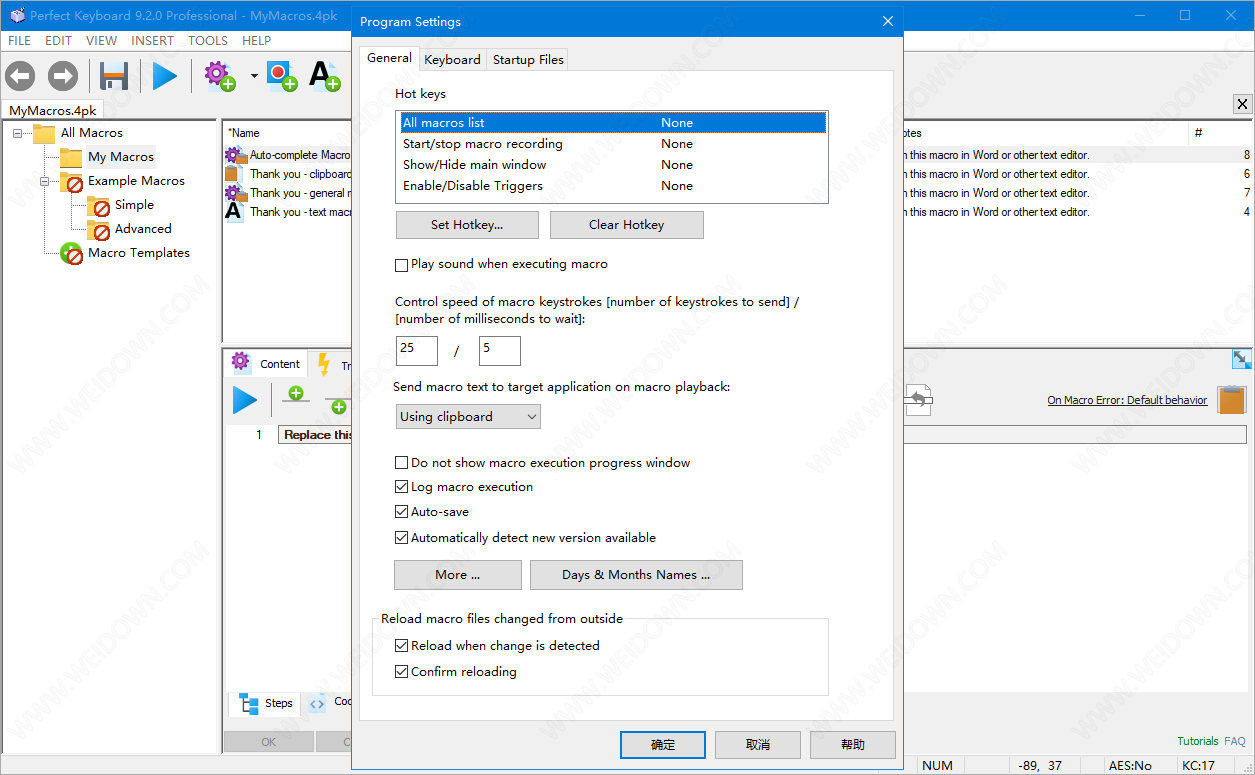
Task: Click the second green plus add-step icon in the editor
Action: (338, 404)
